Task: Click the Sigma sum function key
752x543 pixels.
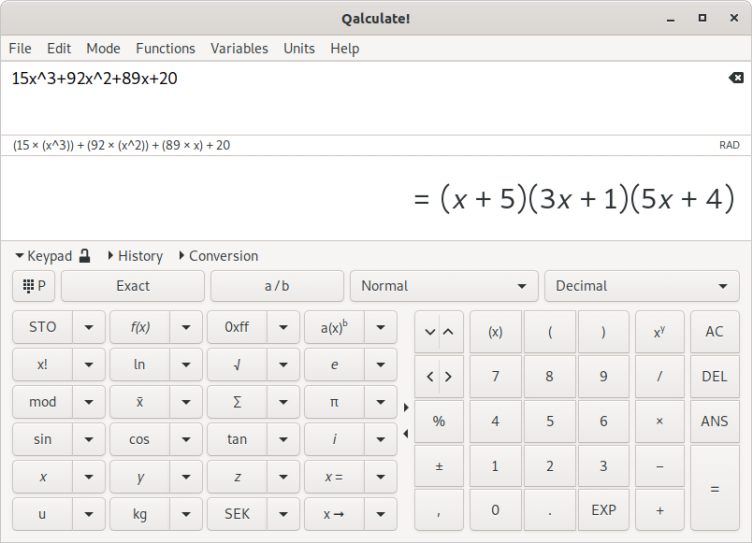Action: [x=237, y=402]
